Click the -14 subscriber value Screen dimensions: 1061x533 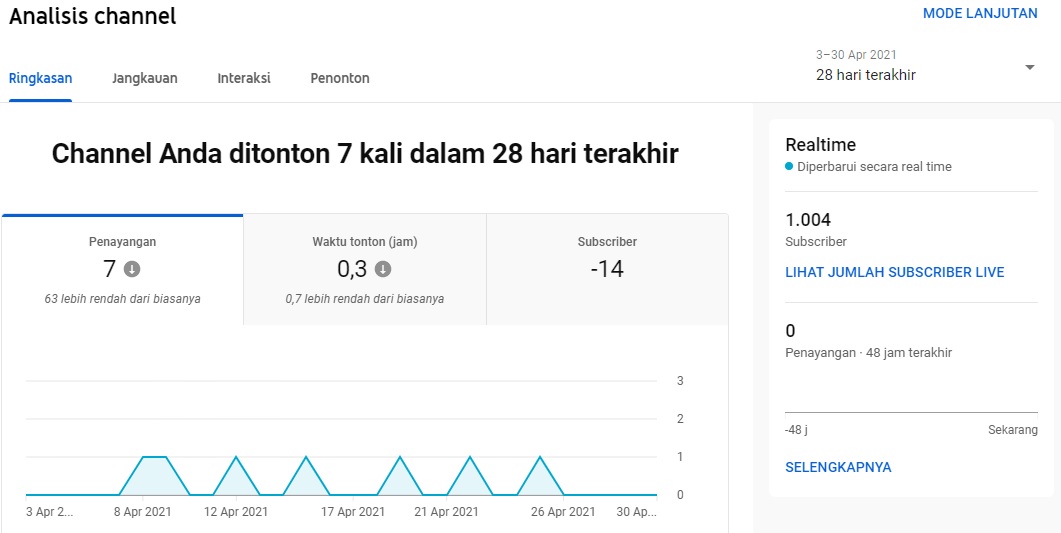[x=607, y=269]
